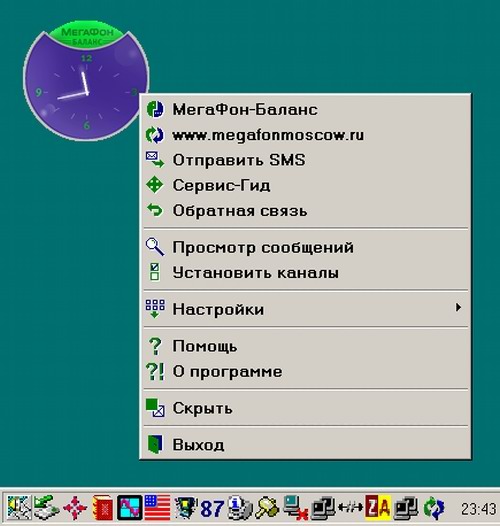Image resolution: width=500 pixels, height=526 pixels.
Task: Click the ZA ZoneAlarm tray icon
Action: coord(378,508)
